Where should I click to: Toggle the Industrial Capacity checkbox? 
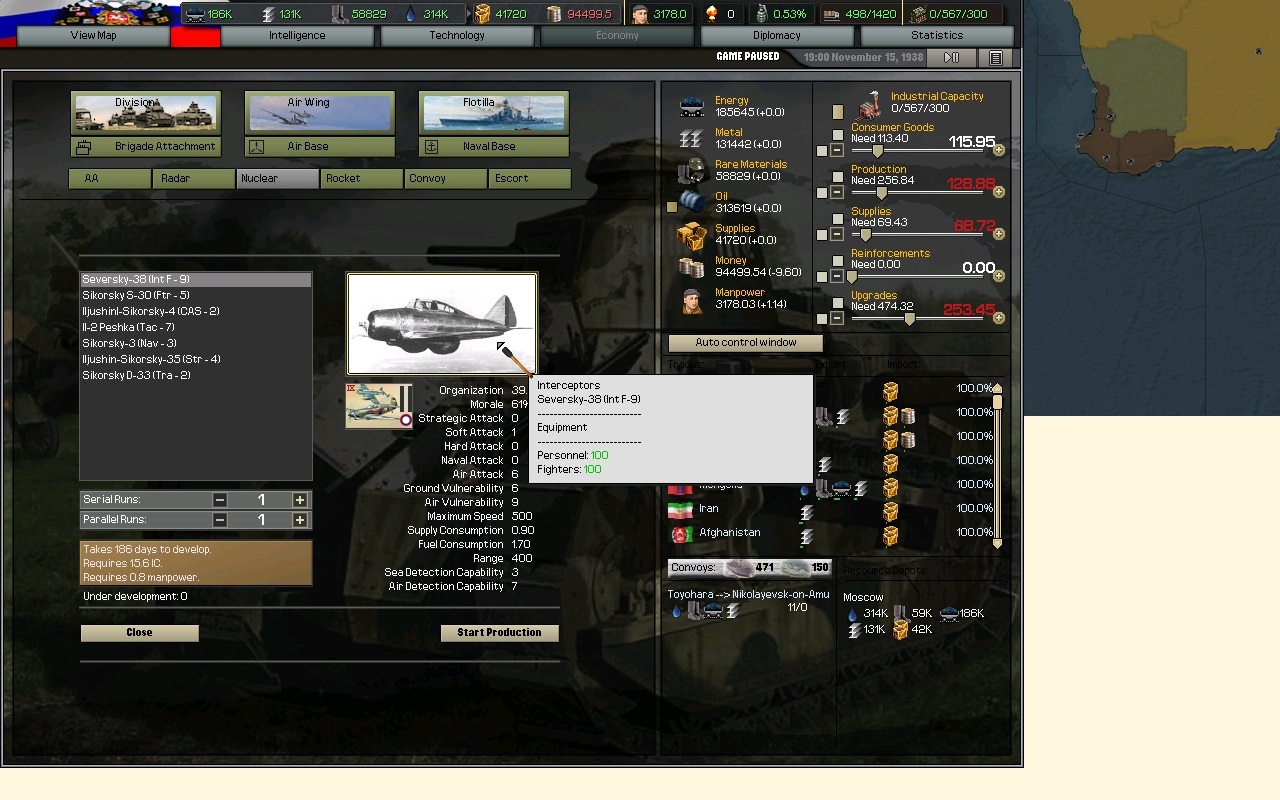(x=838, y=112)
